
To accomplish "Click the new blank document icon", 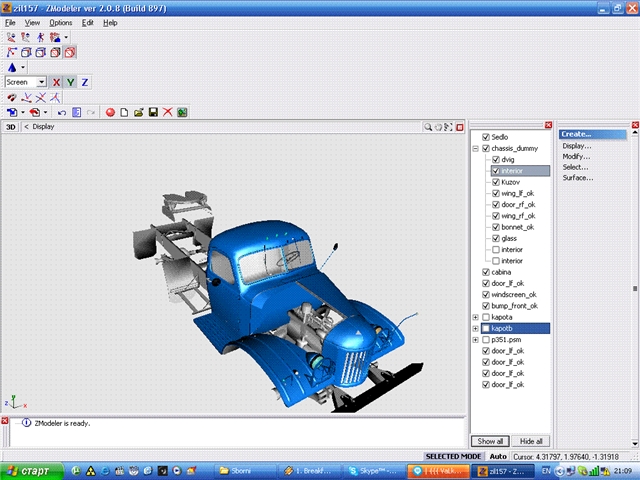I will click(x=125, y=113).
